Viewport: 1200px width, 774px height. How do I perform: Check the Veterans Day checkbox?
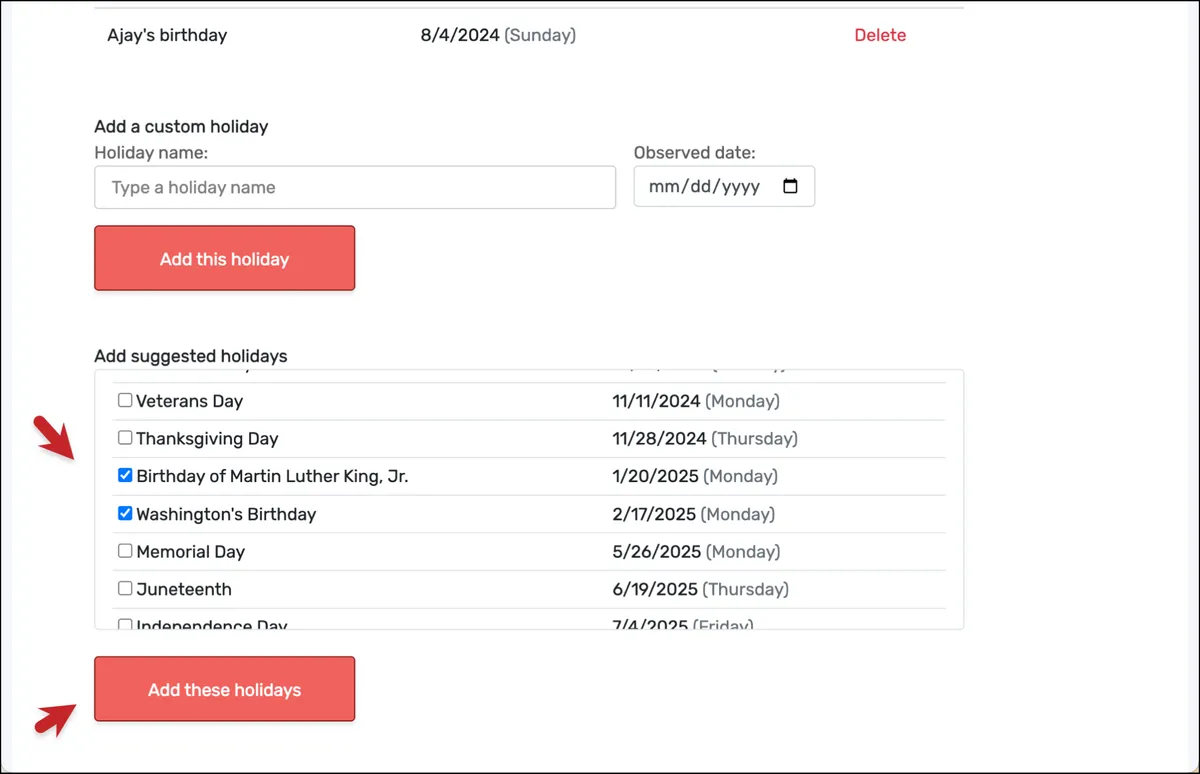(125, 400)
